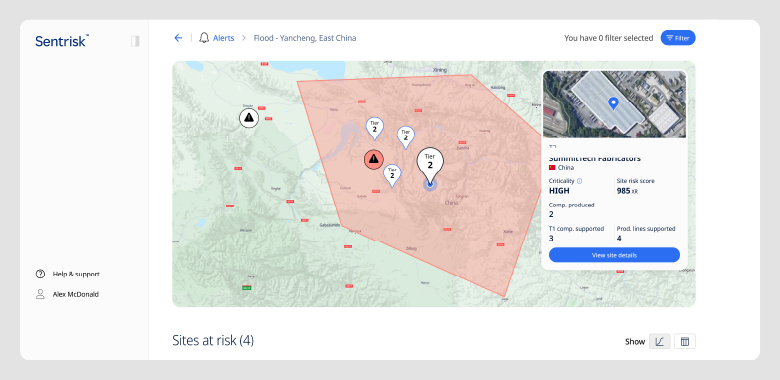Viewport: 780px width, 380px height.
Task: Click the 'T1 comp. supported' label
Action: [x=577, y=229]
